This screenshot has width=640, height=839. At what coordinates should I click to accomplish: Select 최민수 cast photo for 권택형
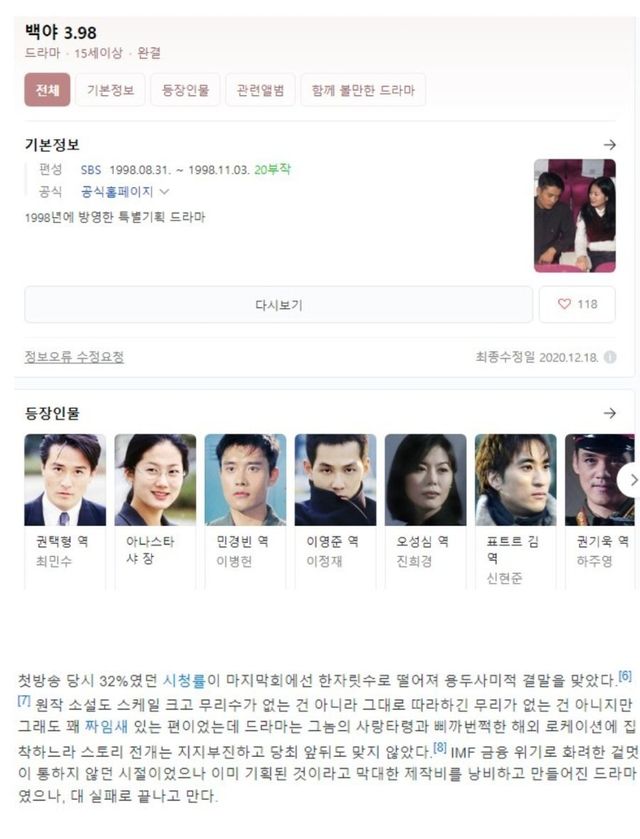[65, 480]
